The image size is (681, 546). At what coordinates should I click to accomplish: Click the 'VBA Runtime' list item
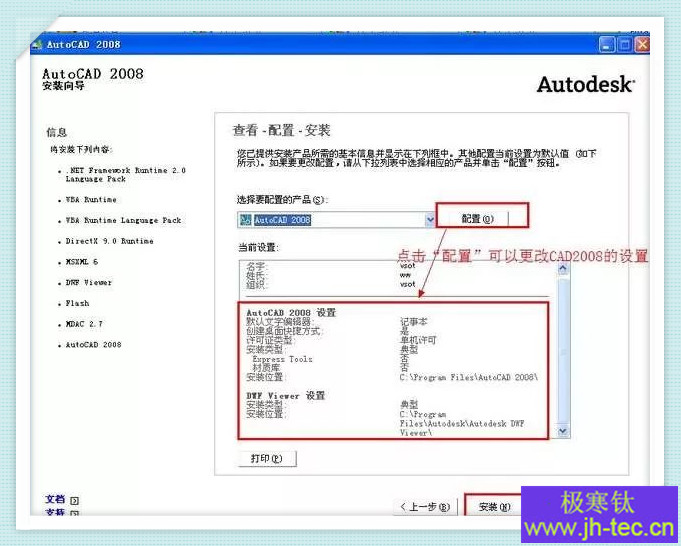point(91,200)
